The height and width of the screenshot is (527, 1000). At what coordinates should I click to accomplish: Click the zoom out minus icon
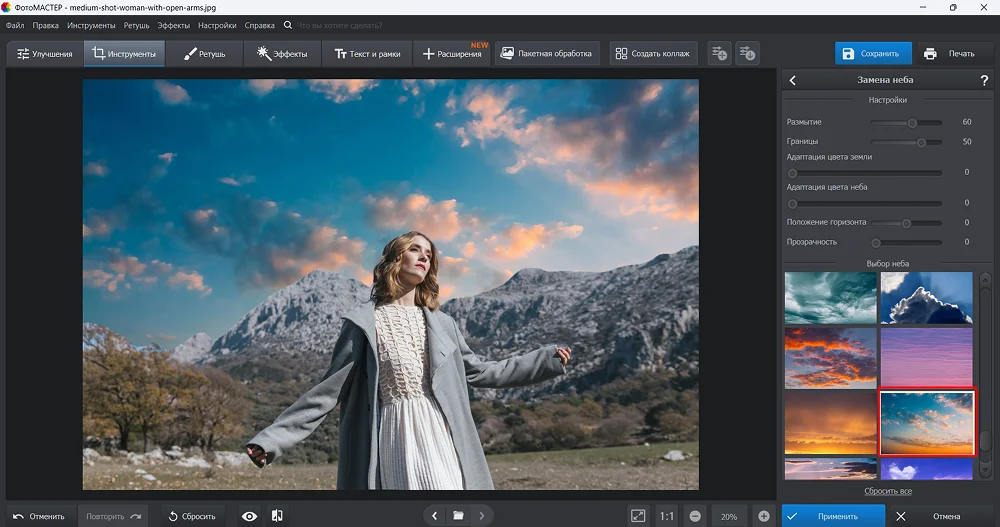(695, 516)
